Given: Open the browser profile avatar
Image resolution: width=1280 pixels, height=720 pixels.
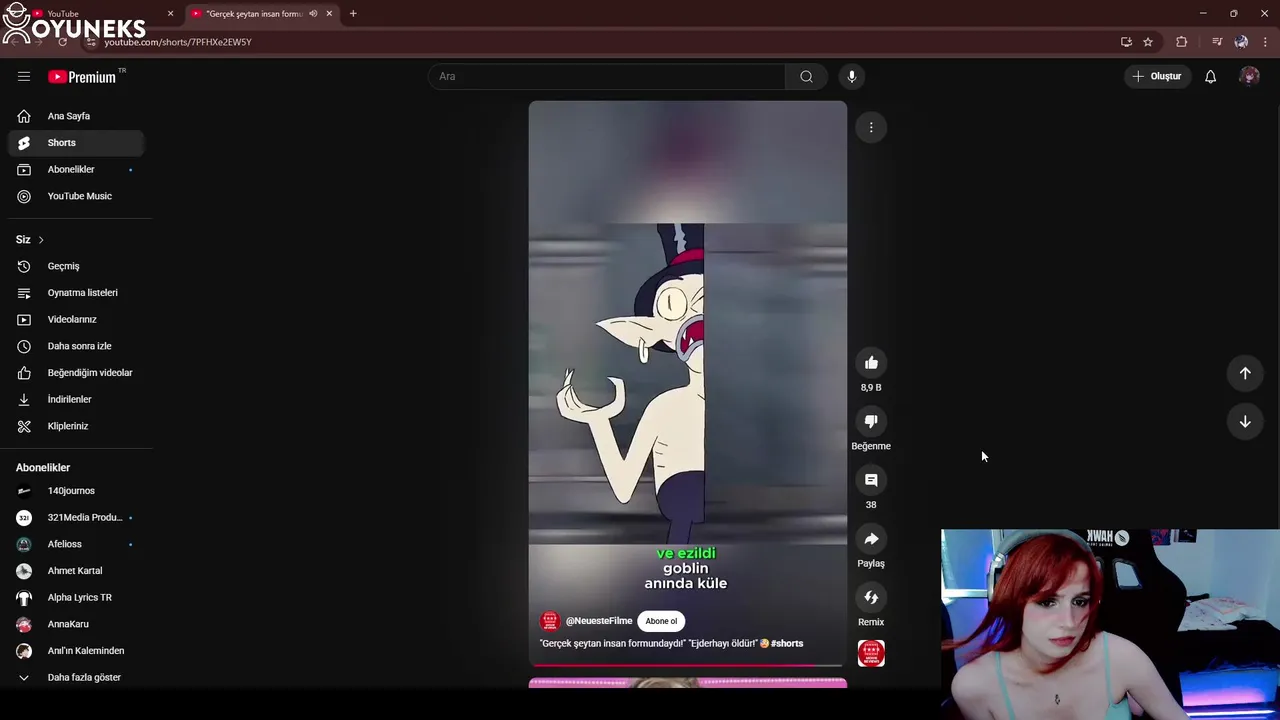Looking at the screenshot, I should pyautogui.click(x=1241, y=42).
